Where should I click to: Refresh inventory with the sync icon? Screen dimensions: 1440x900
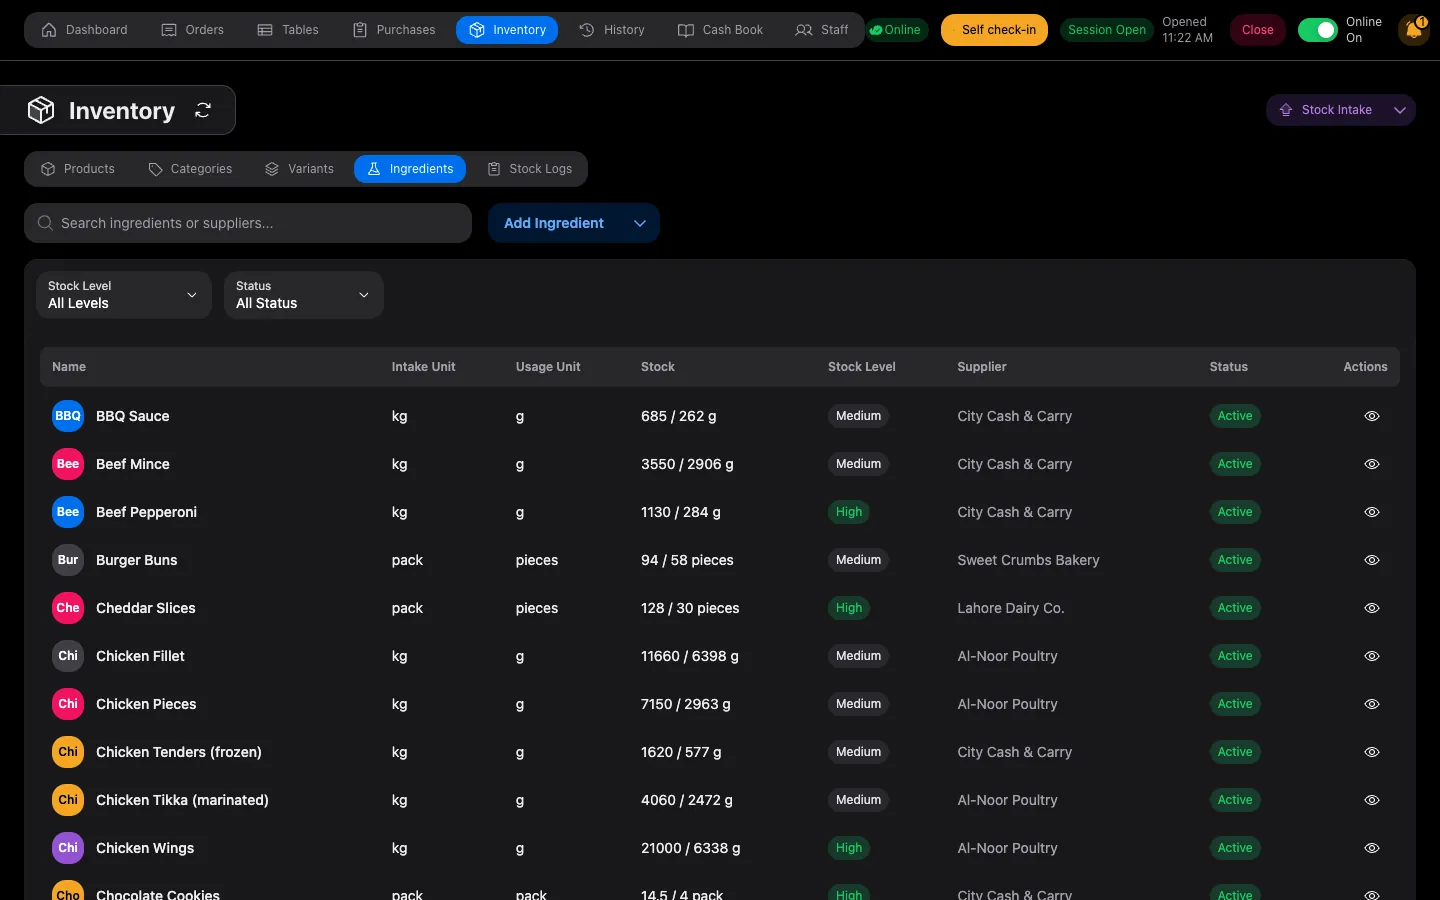[203, 110]
